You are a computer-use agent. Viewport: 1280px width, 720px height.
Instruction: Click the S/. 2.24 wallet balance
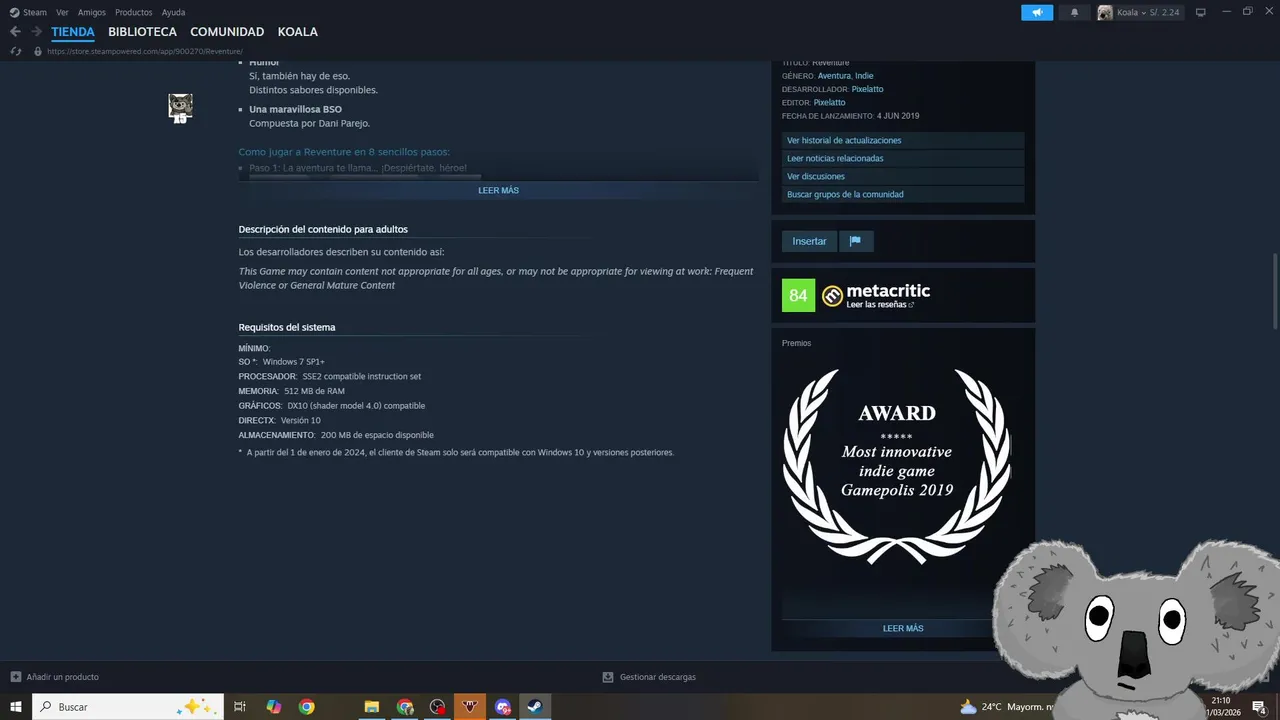click(x=1162, y=12)
